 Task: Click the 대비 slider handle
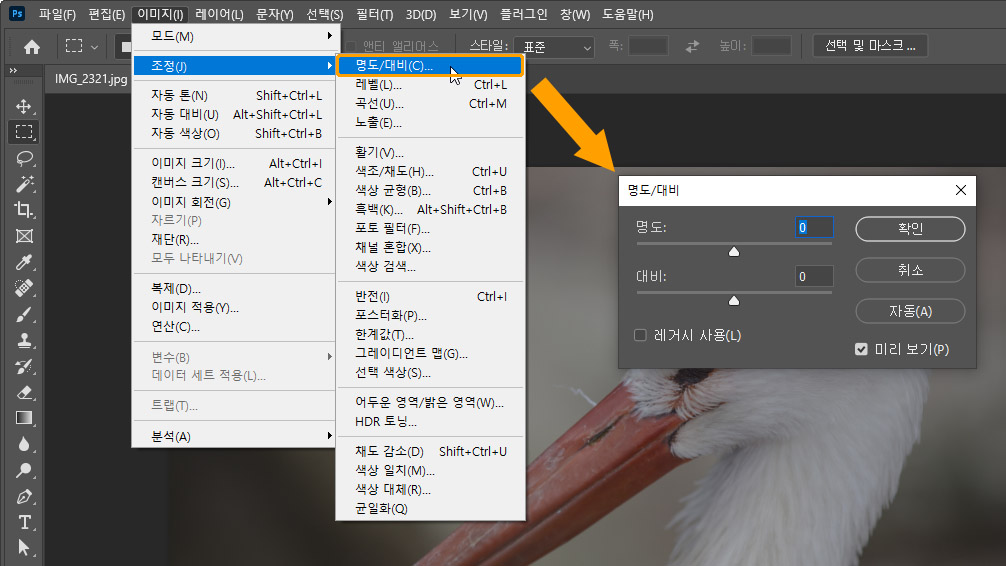click(x=734, y=300)
